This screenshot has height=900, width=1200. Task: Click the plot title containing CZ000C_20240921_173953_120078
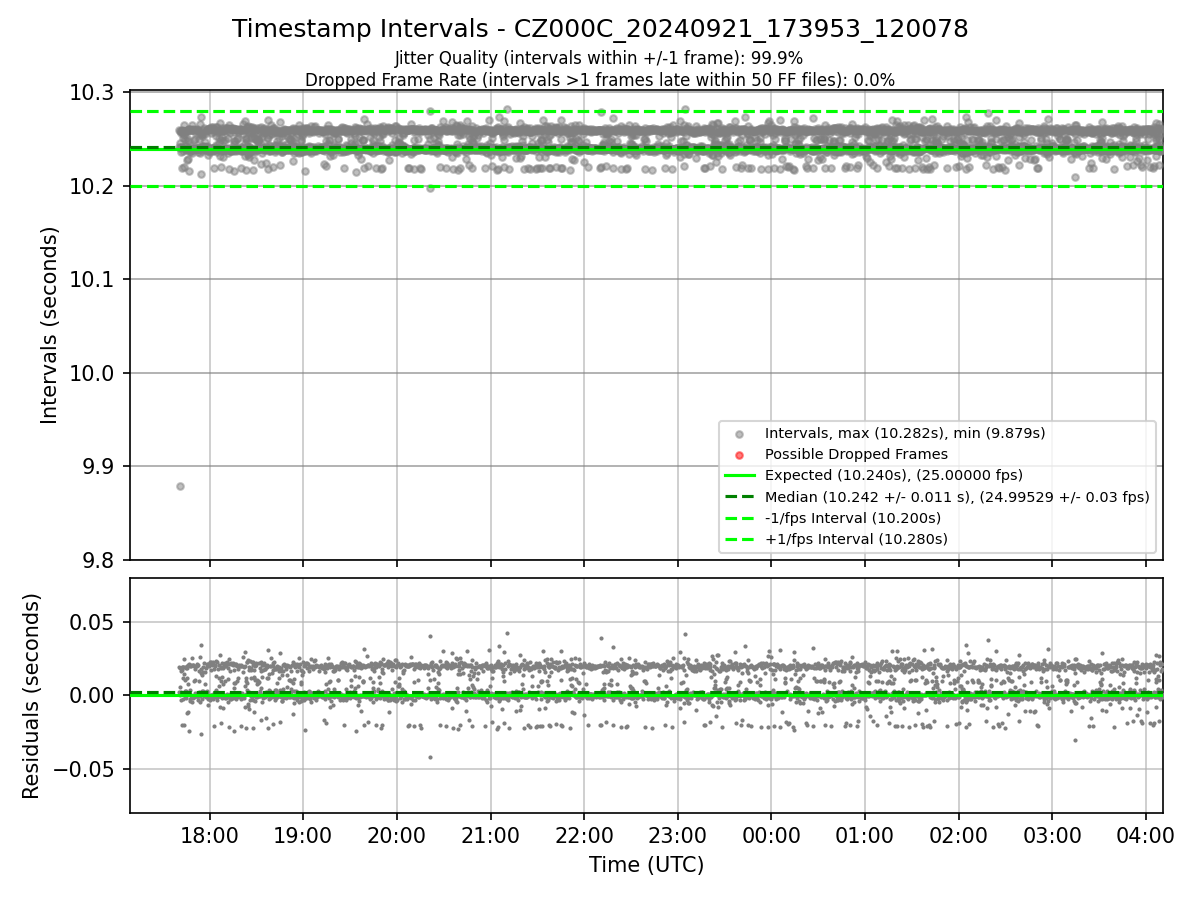(600, 29)
